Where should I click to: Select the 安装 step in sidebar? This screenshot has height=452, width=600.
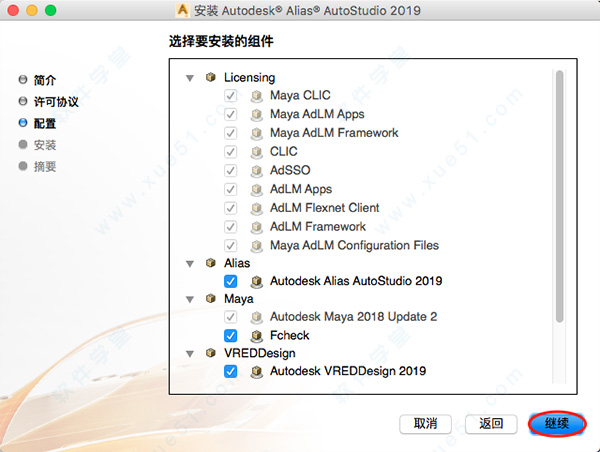click(45, 145)
